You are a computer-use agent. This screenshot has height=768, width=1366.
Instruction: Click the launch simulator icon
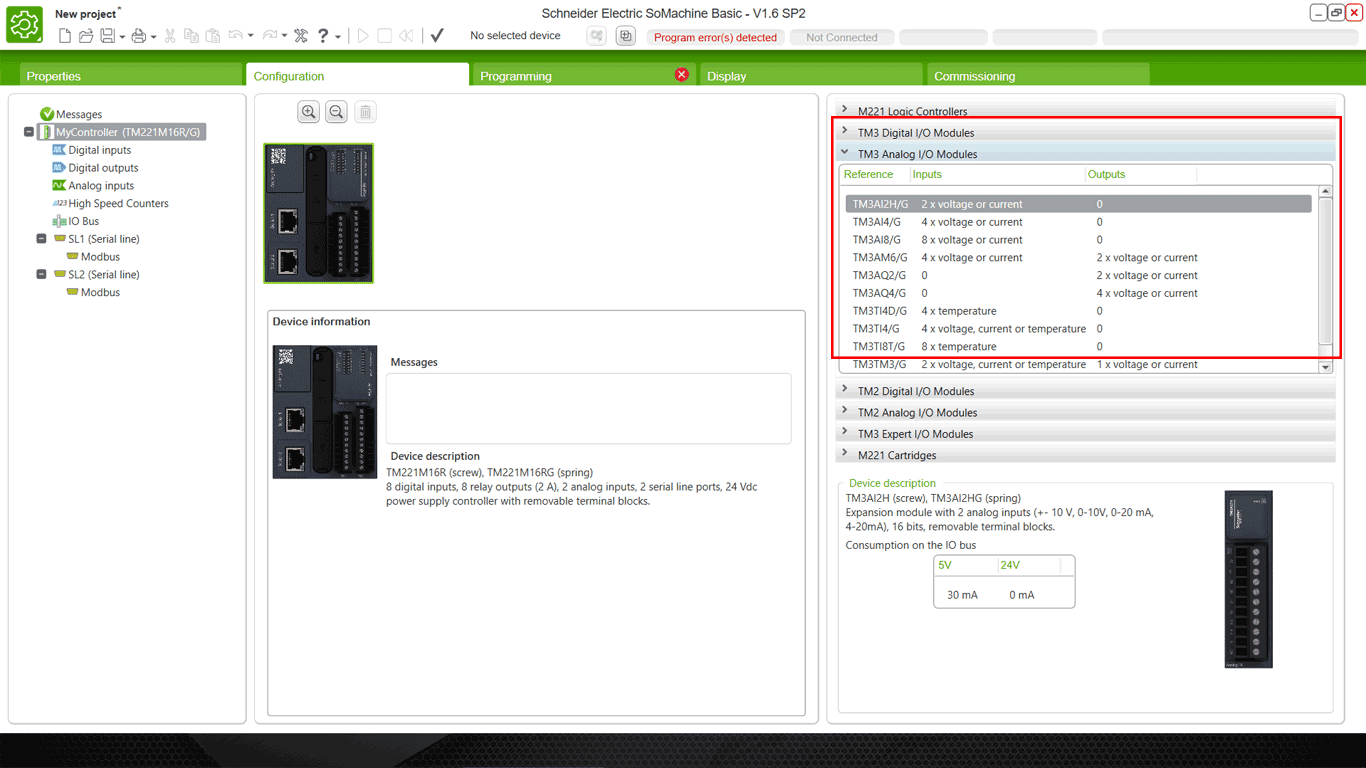pos(597,36)
